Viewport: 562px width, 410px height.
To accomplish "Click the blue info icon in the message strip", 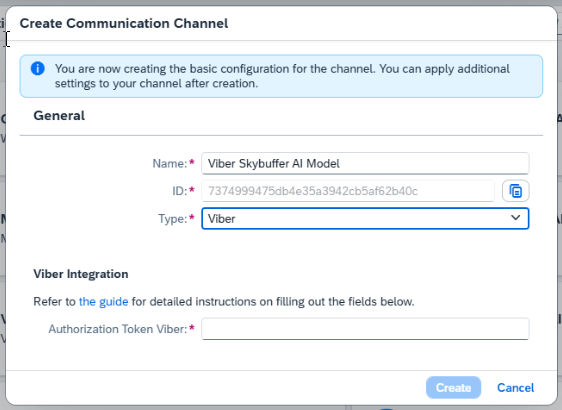I will point(38,68).
